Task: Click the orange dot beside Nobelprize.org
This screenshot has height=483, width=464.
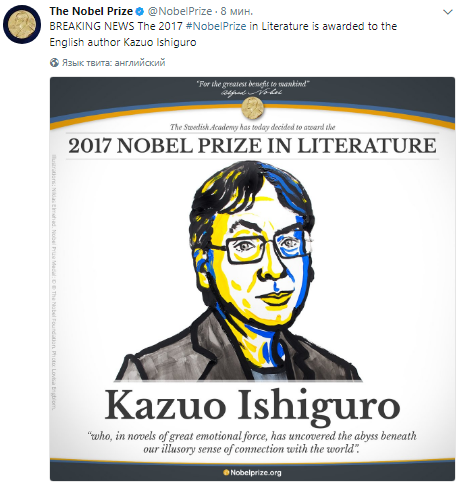Action: [226, 472]
